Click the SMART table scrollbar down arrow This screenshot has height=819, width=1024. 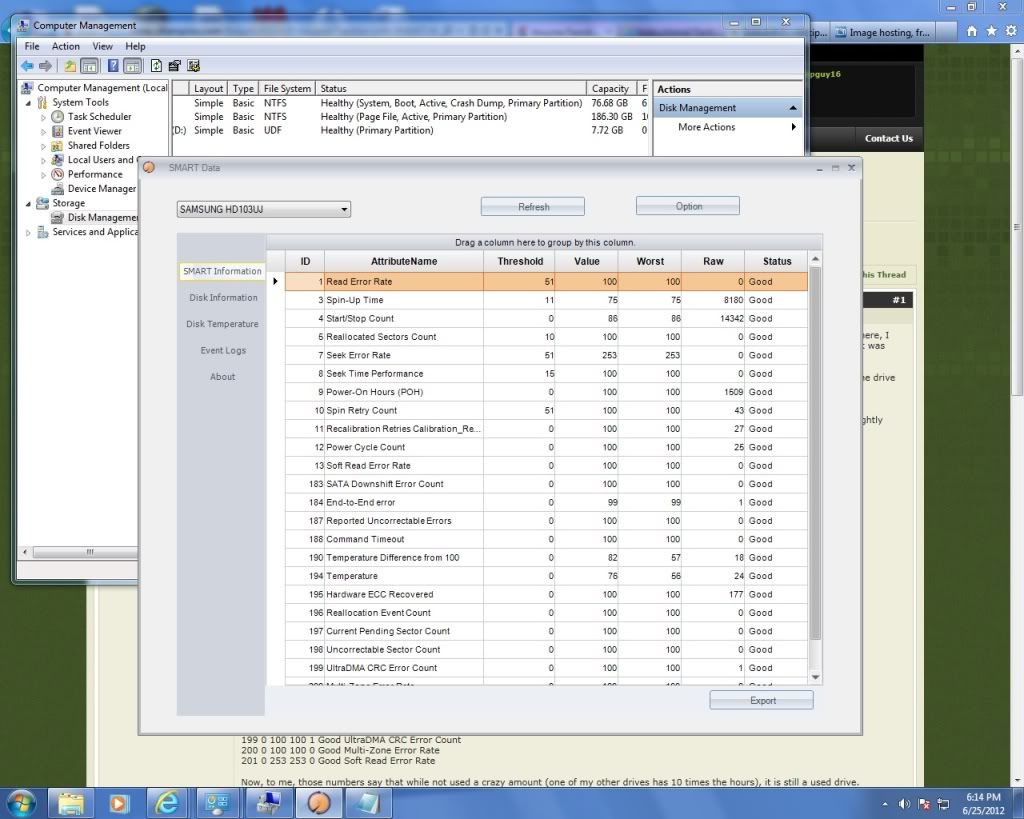[815, 677]
